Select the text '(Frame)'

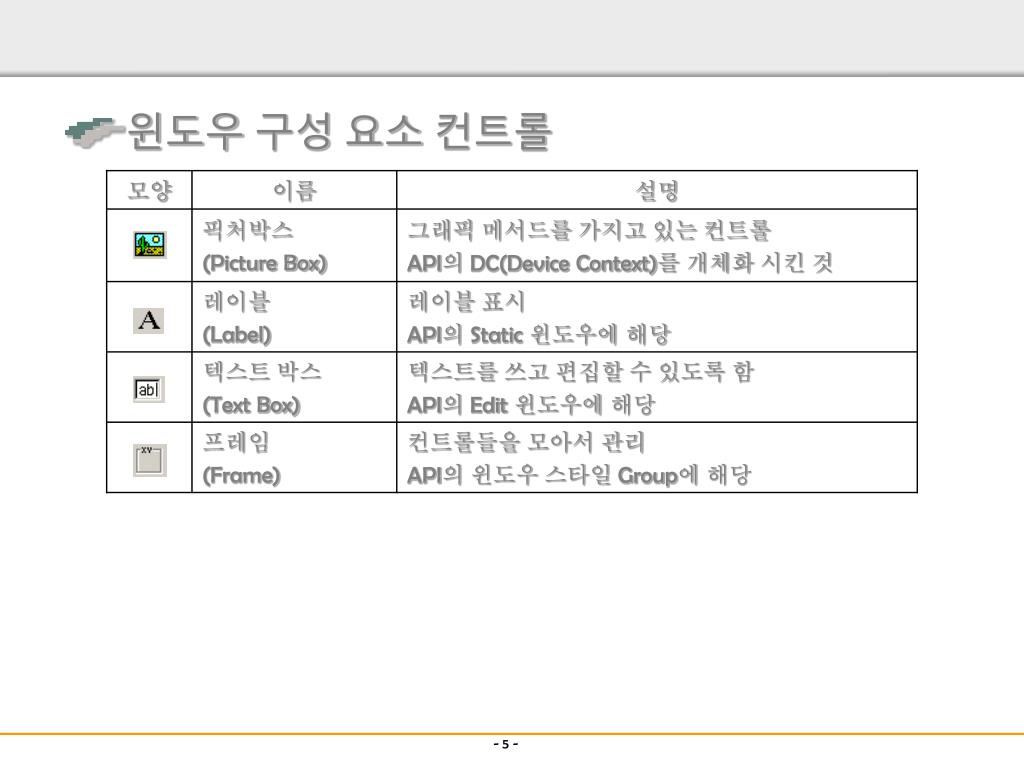(241, 475)
